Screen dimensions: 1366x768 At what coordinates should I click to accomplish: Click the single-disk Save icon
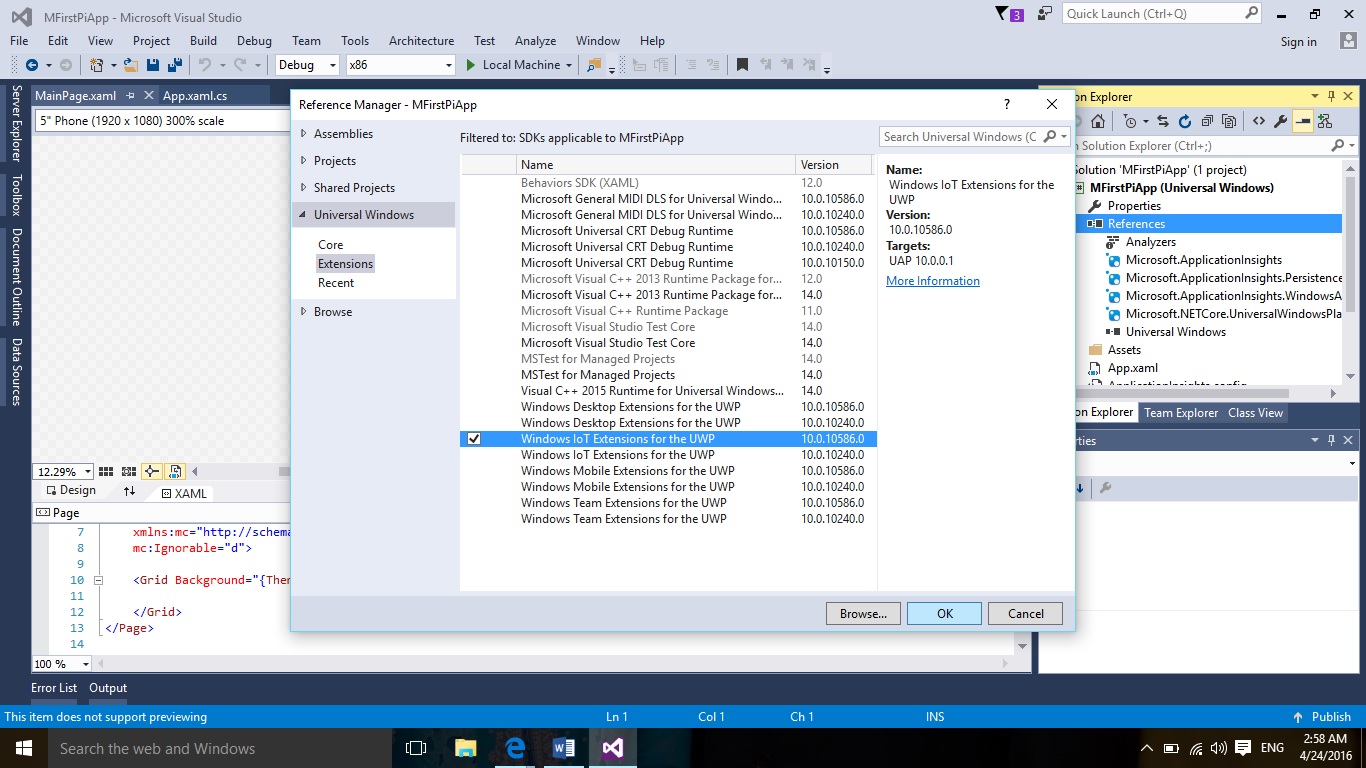pyautogui.click(x=153, y=65)
